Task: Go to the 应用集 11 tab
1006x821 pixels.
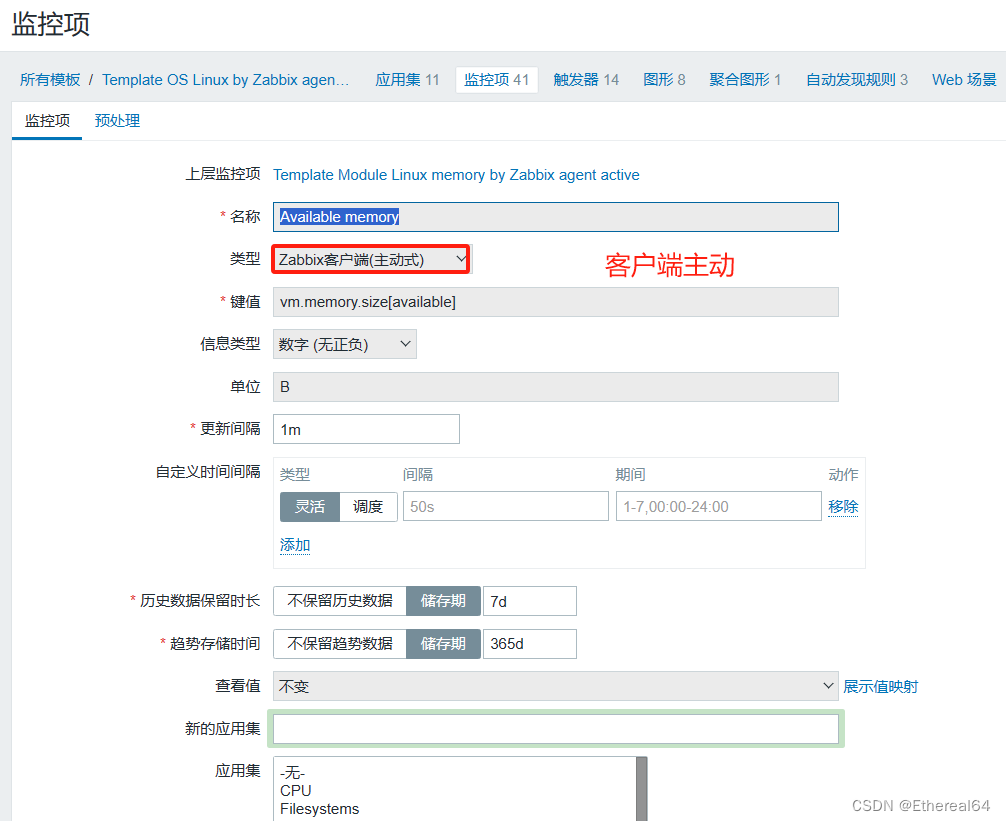Action: pos(407,80)
